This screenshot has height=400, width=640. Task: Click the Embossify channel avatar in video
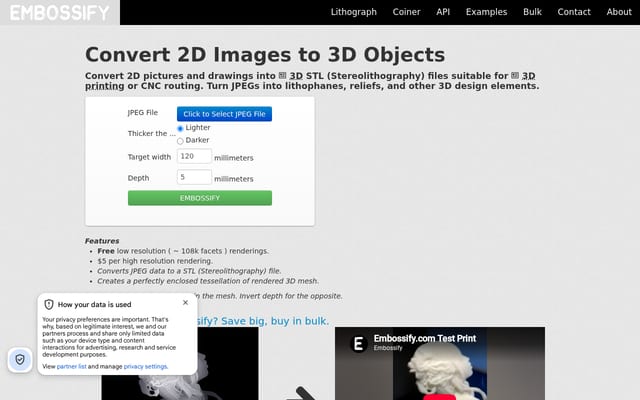[358, 344]
